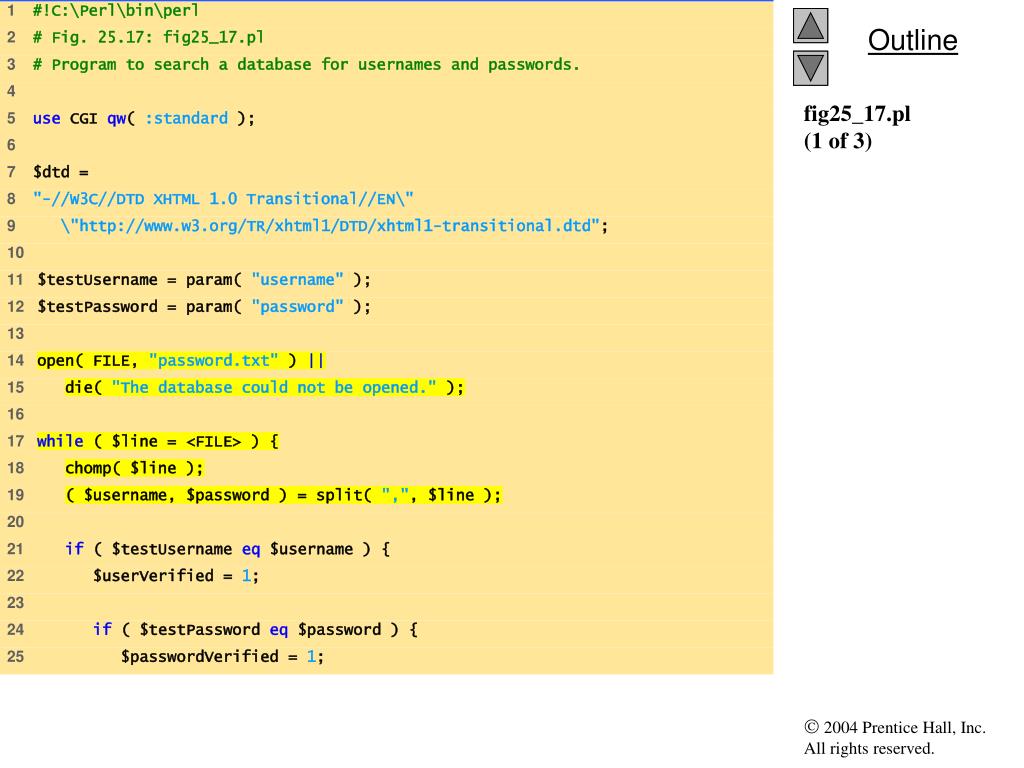The width and height of the screenshot is (1024, 768).
Task: Click the "$passwordVerified = 1;" line
Action: pyautogui.click(x=222, y=656)
